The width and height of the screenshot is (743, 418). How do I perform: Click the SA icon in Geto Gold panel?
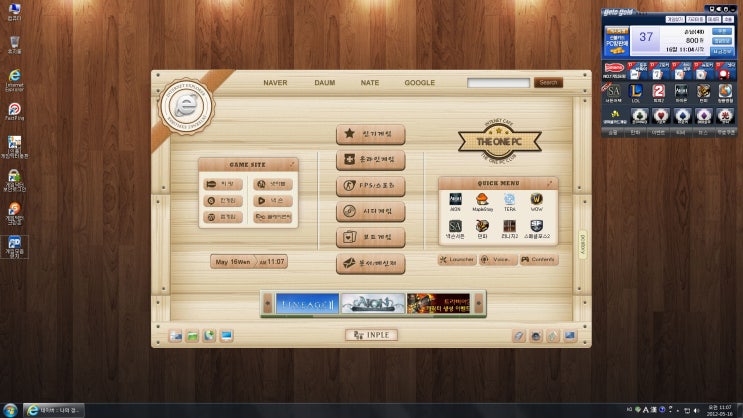614,91
